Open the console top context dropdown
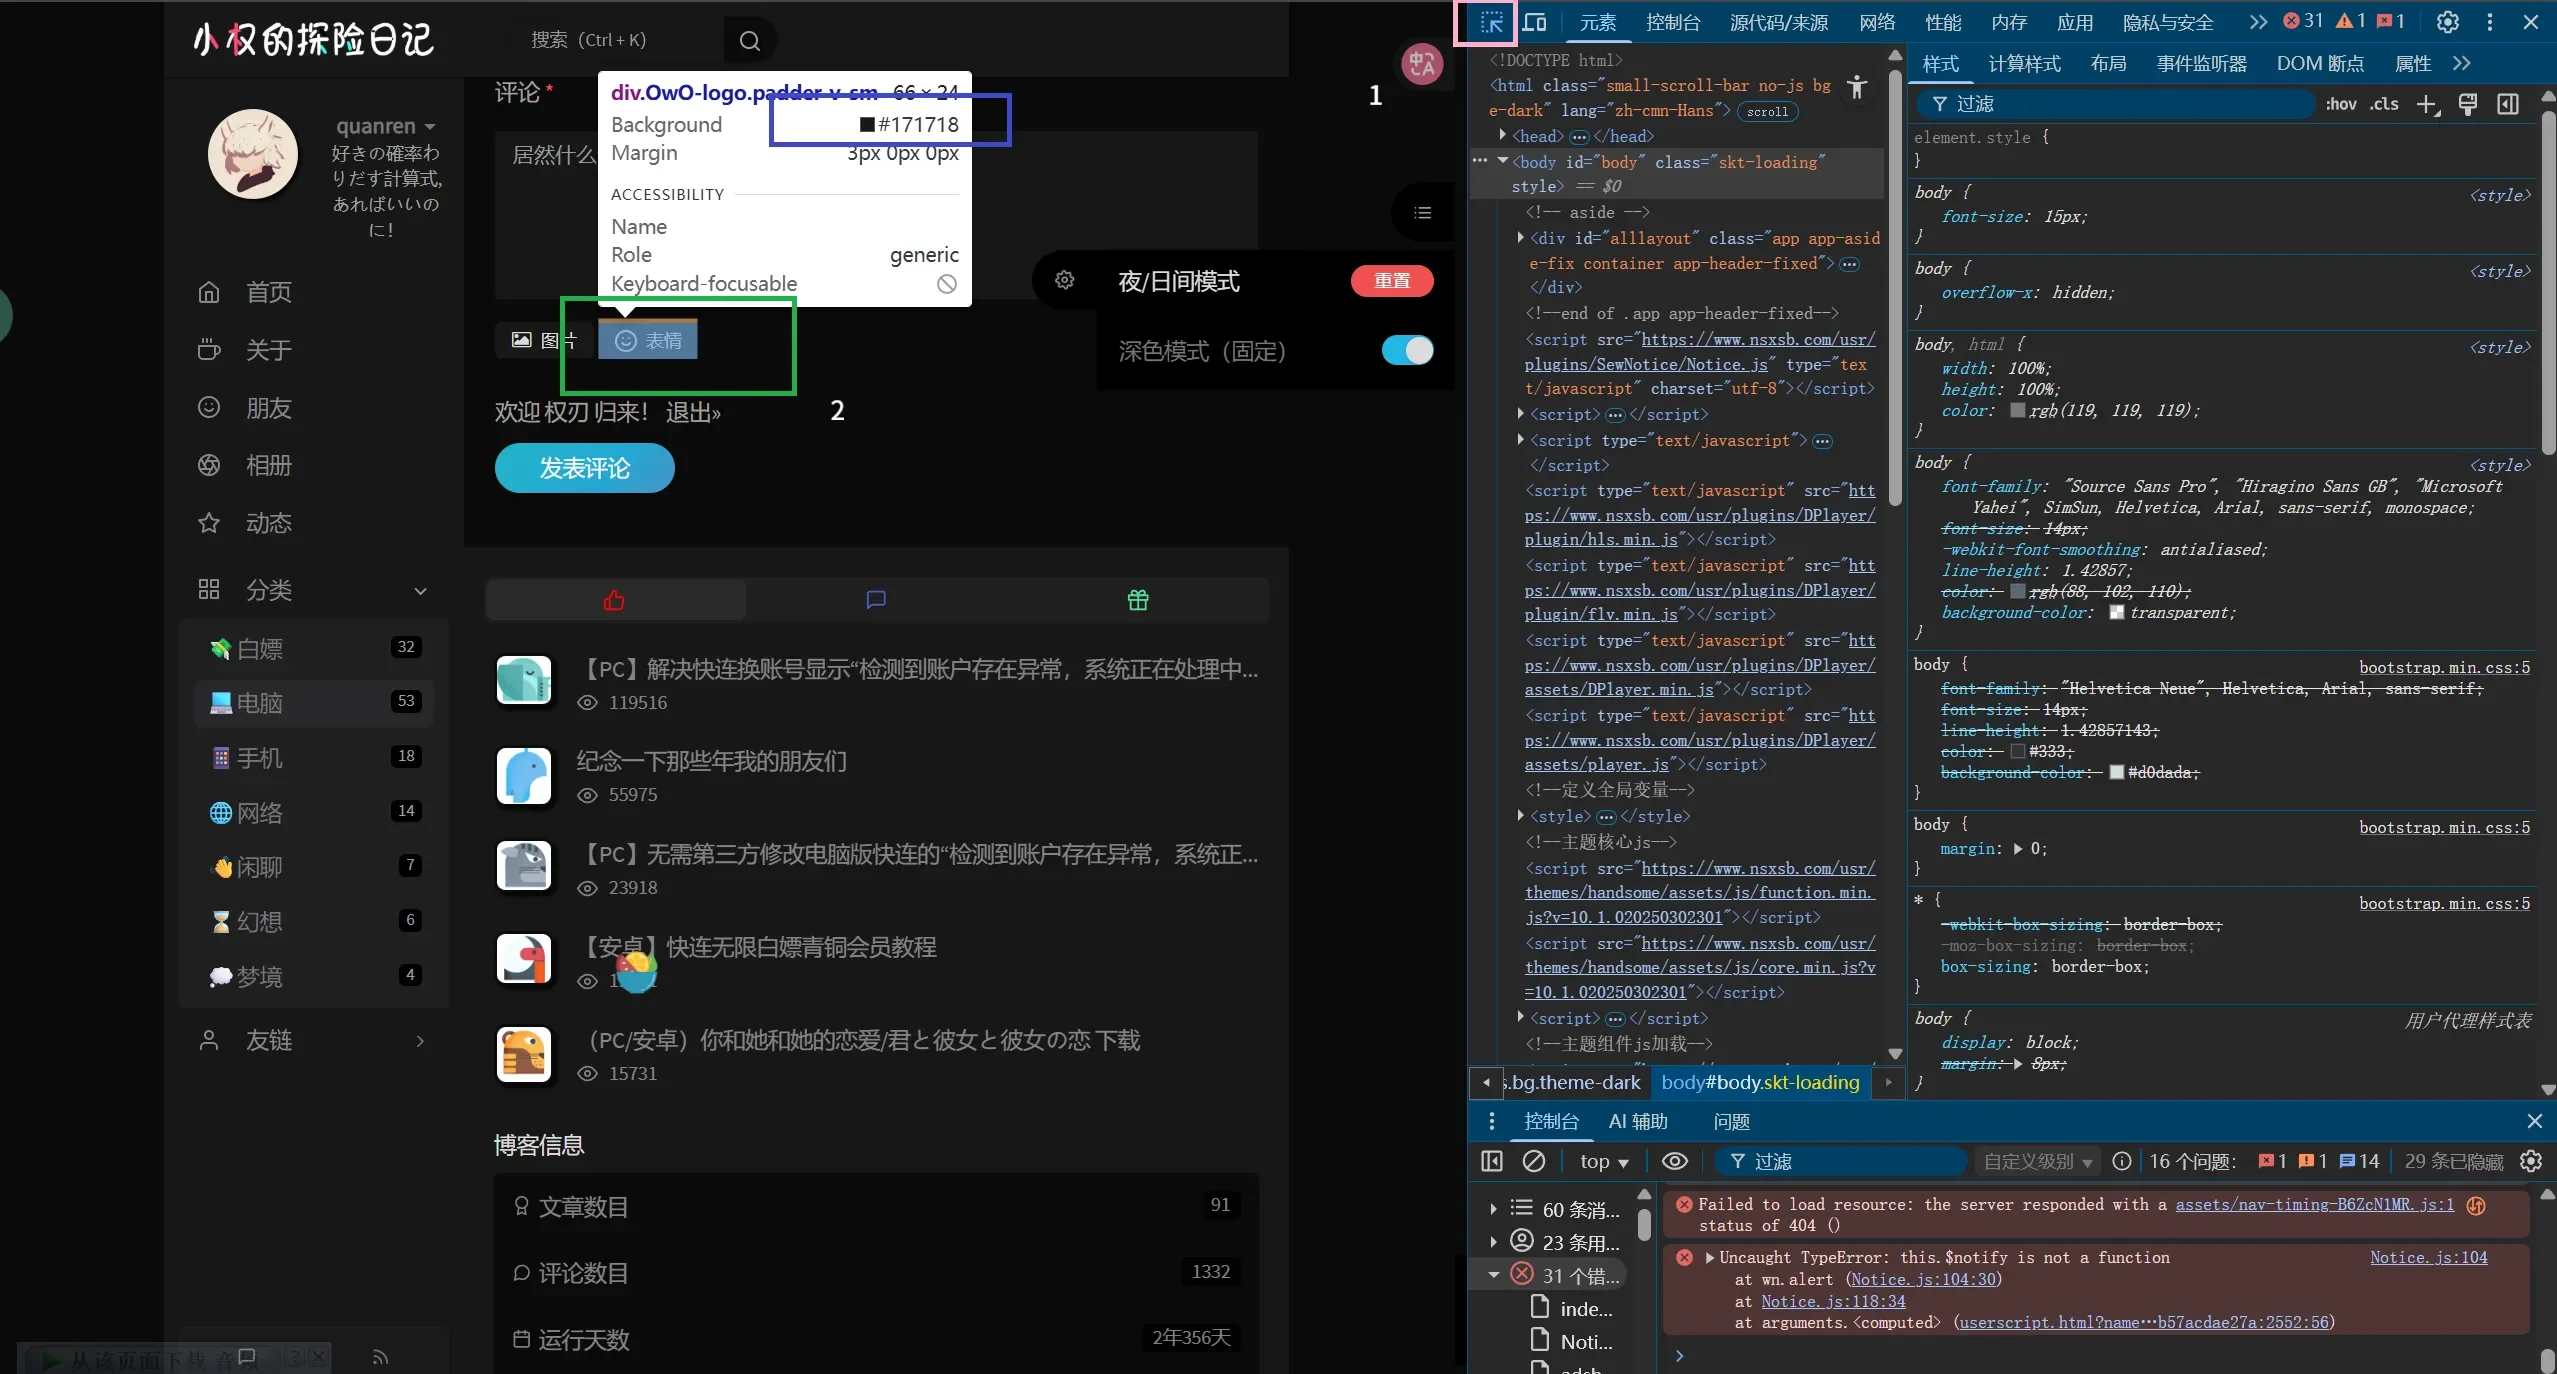The image size is (2557, 1374). [x=1604, y=1161]
